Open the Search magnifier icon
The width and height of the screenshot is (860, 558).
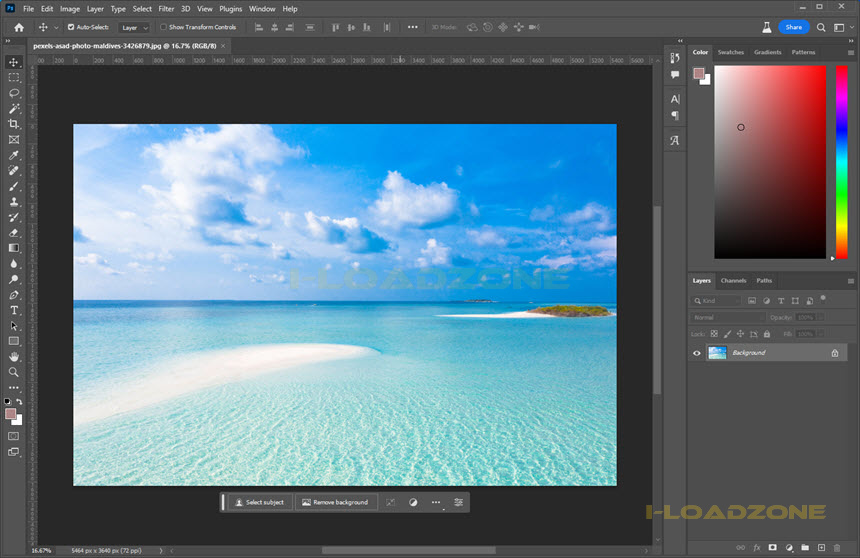click(x=821, y=27)
